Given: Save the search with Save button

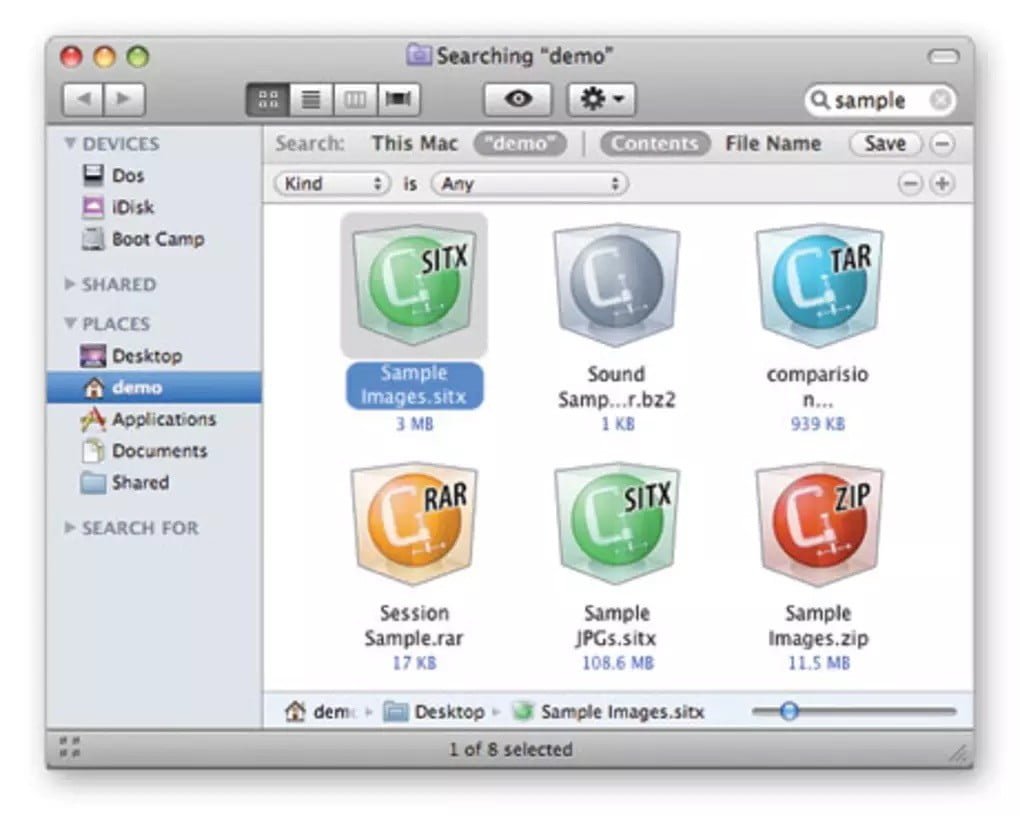Looking at the screenshot, I should [884, 144].
